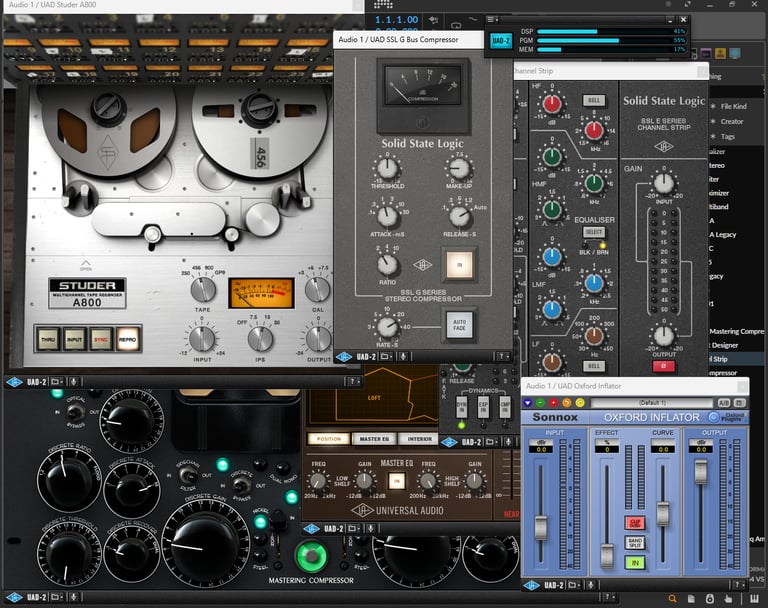Click the INPUT fader handle on Oxford Inflator
This screenshot has width=768, height=608.
(541, 528)
